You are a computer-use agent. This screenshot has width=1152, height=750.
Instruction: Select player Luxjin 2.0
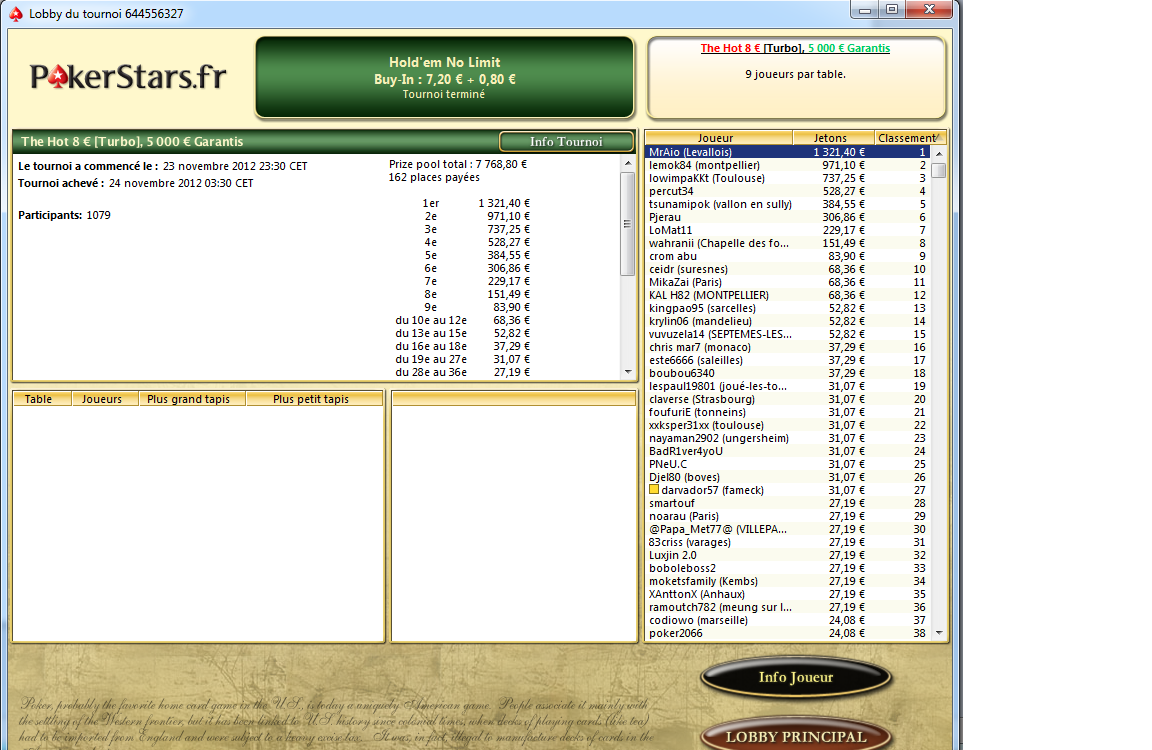787,555
